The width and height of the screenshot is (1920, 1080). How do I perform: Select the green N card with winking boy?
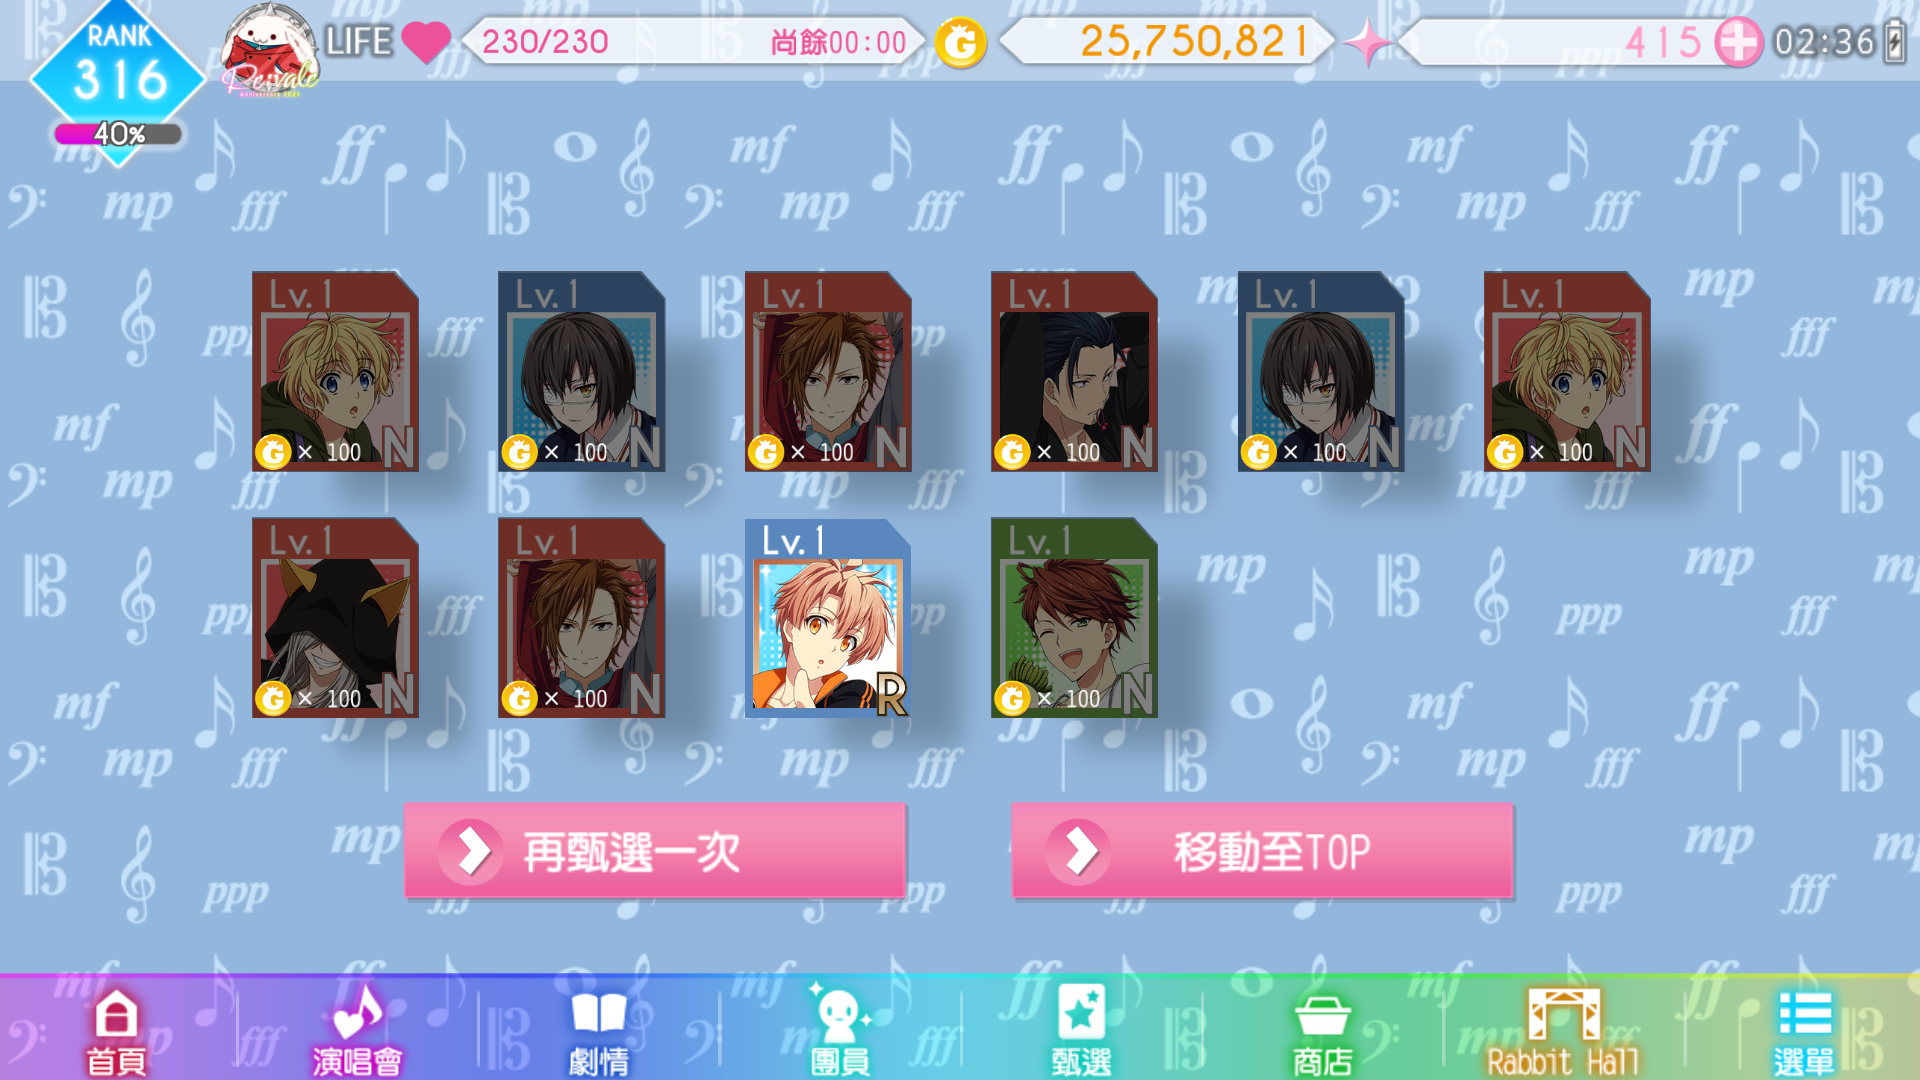point(1074,618)
